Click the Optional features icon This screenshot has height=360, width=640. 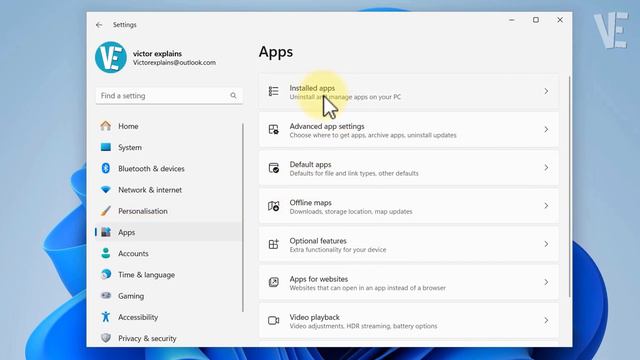point(273,244)
